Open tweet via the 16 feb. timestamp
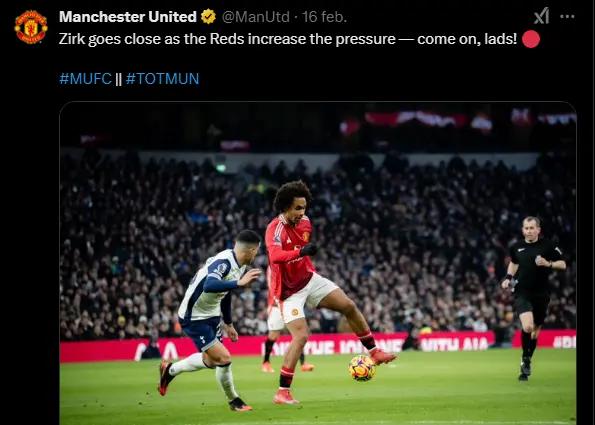Viewport: 595px width, 425px height. [x=324, y=17]
